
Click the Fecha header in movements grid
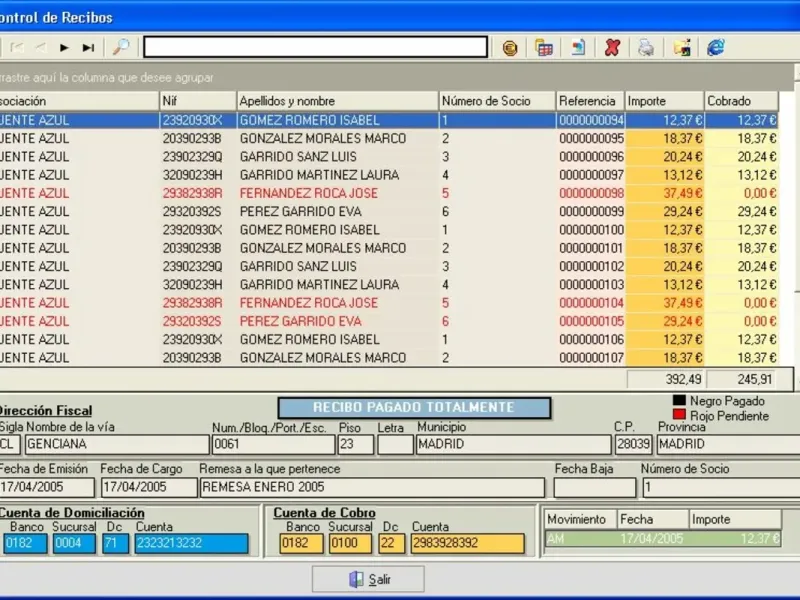[x=653, y=519]
